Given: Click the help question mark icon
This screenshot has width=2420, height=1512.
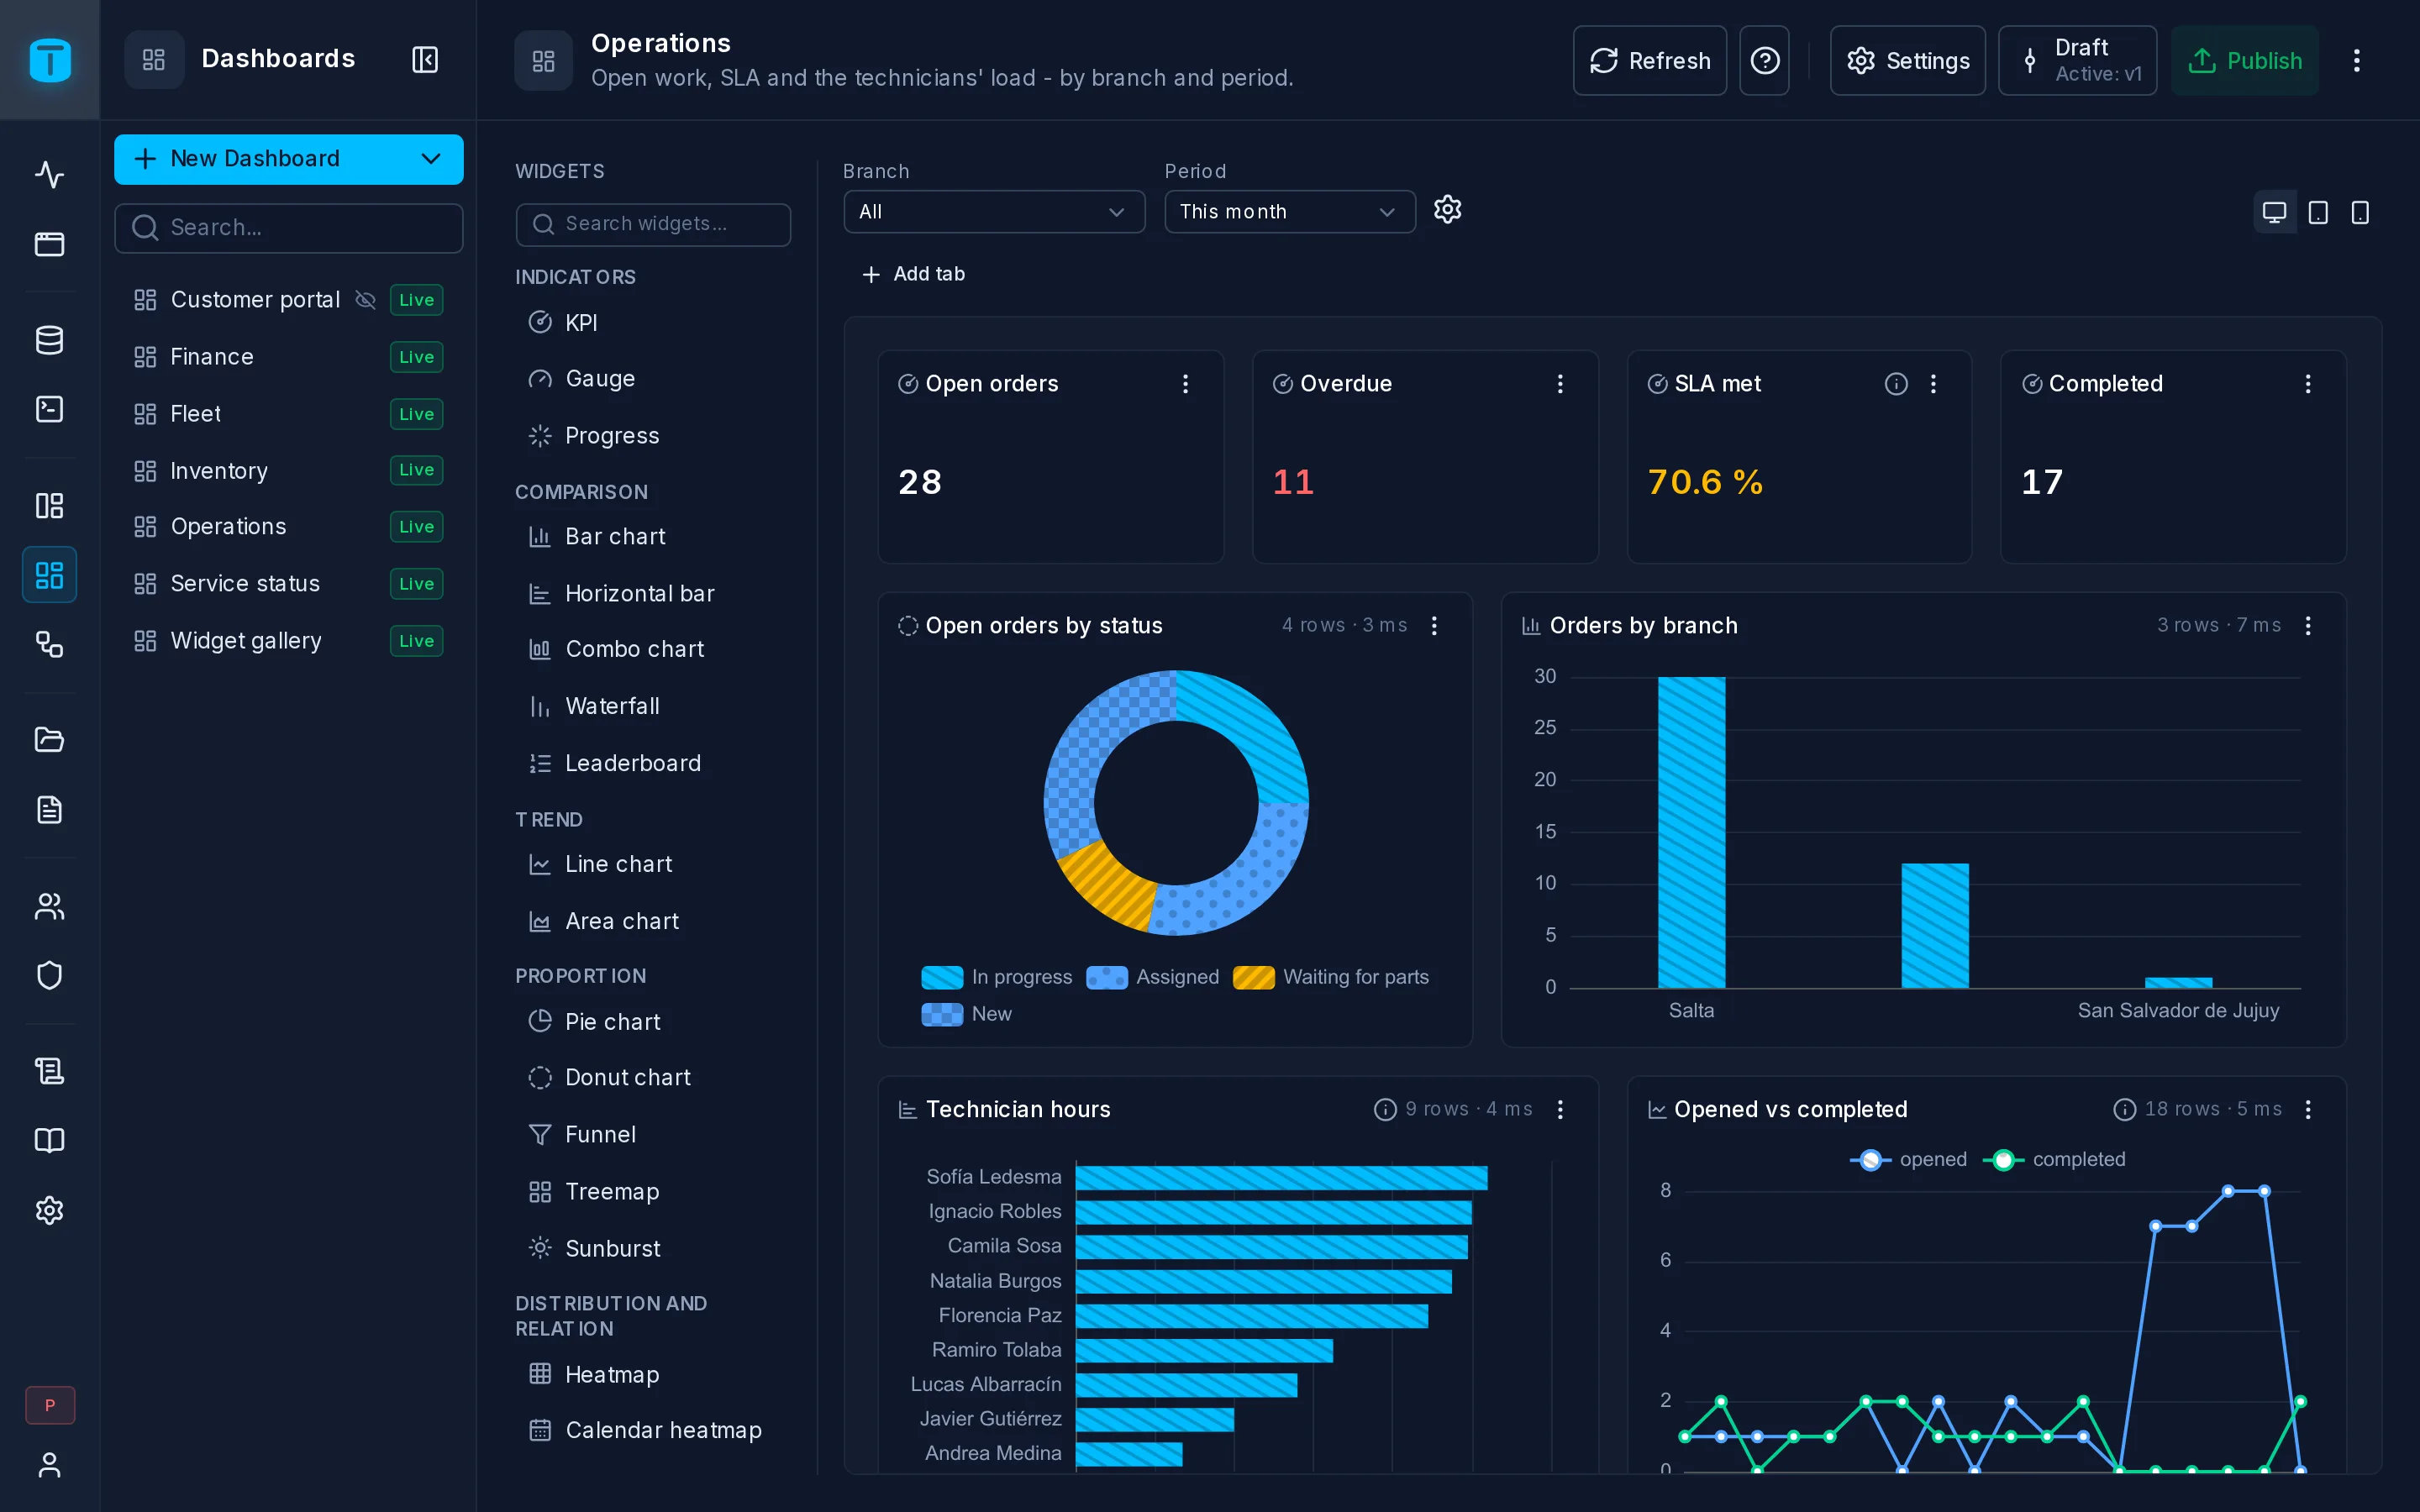Looking at the screenshot, I should click(x=1764, y=61).
